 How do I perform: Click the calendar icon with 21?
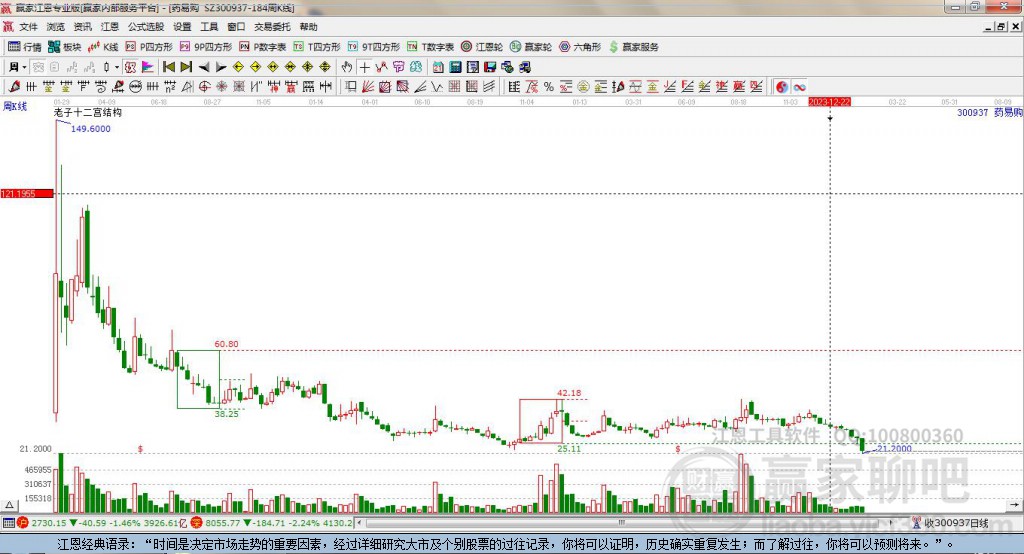438,67
